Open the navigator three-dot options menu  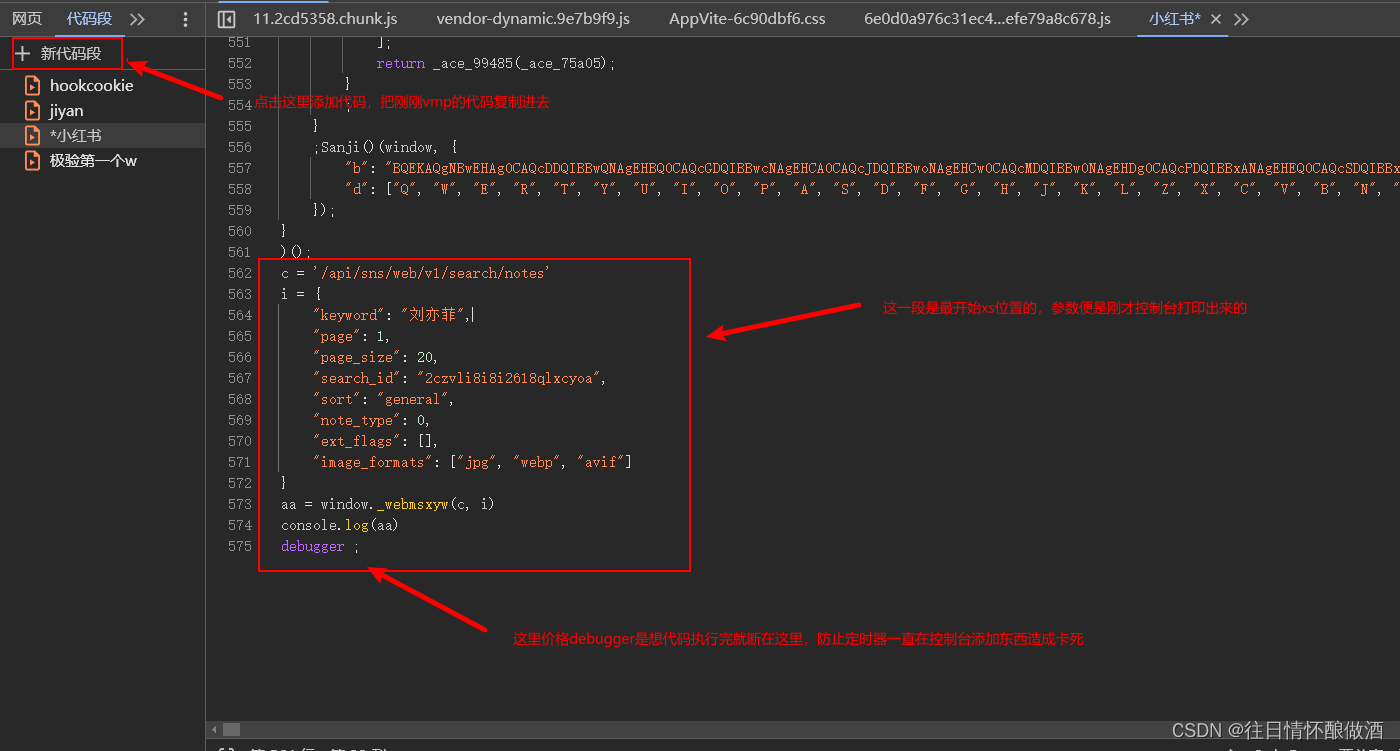[x=185, y=19]
